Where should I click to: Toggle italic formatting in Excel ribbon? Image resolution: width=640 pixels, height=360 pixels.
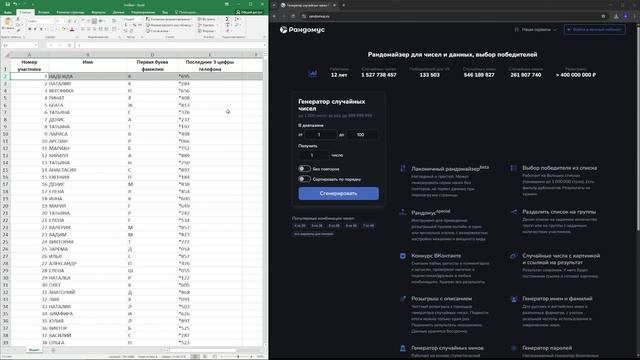click(35, 29)
